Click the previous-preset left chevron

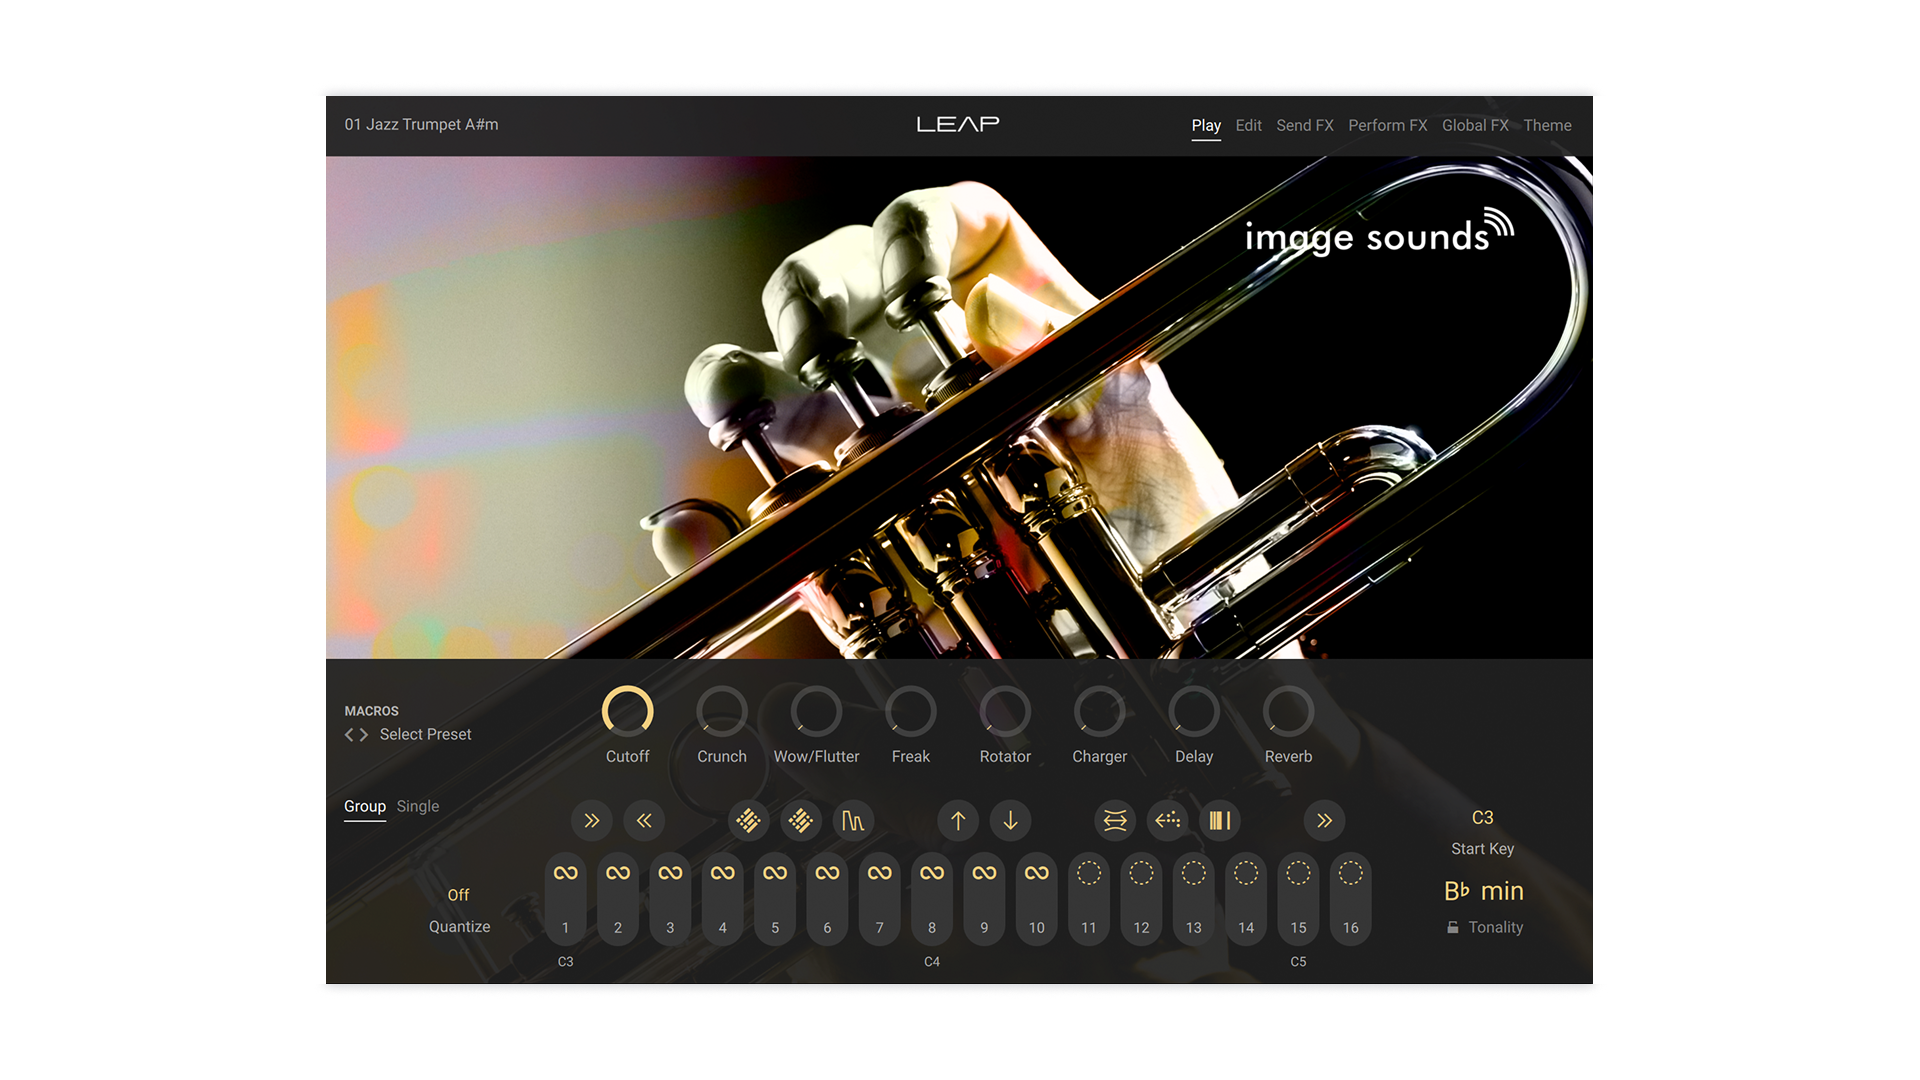[x=347, y=734]
